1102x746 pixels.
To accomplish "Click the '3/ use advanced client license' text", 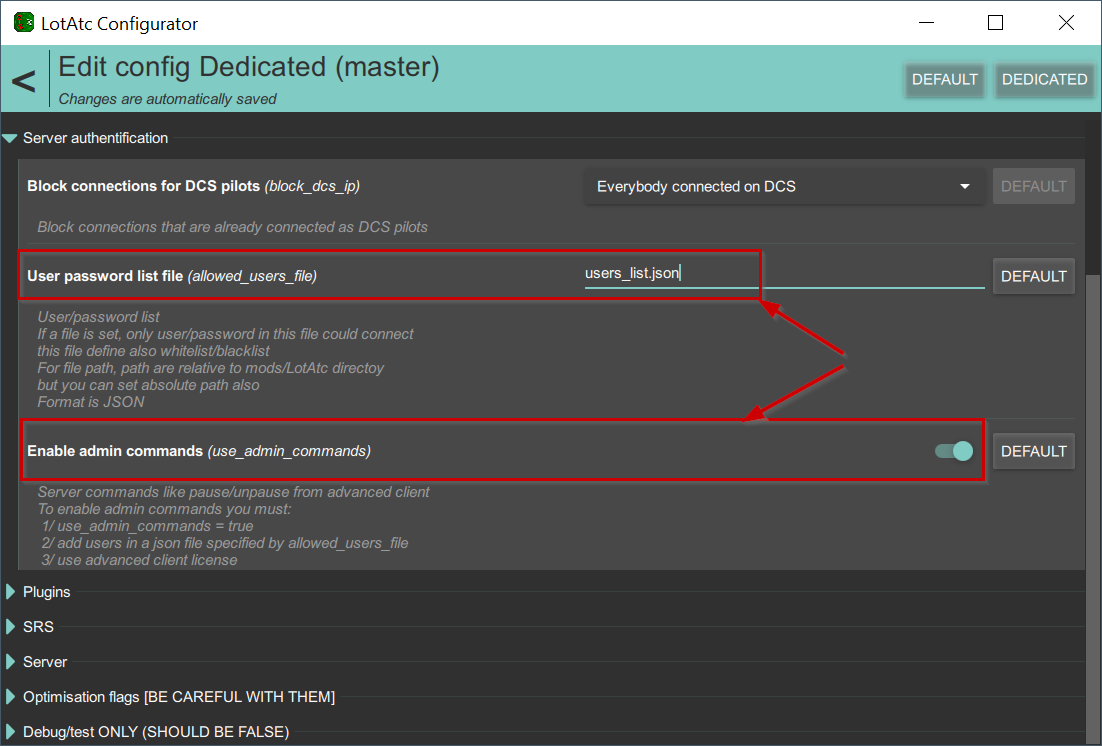I will [139, 560].
